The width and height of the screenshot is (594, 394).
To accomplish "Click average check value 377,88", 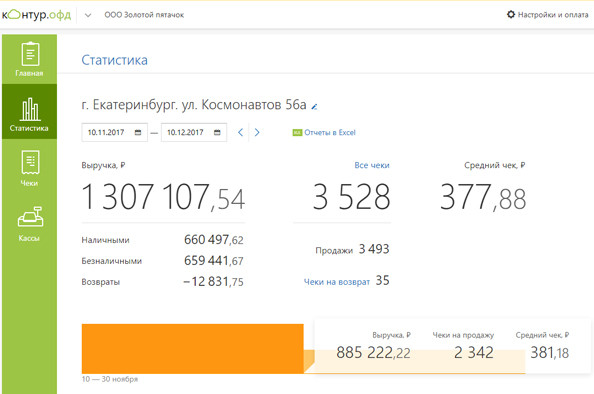I will (x=483, y=197).
